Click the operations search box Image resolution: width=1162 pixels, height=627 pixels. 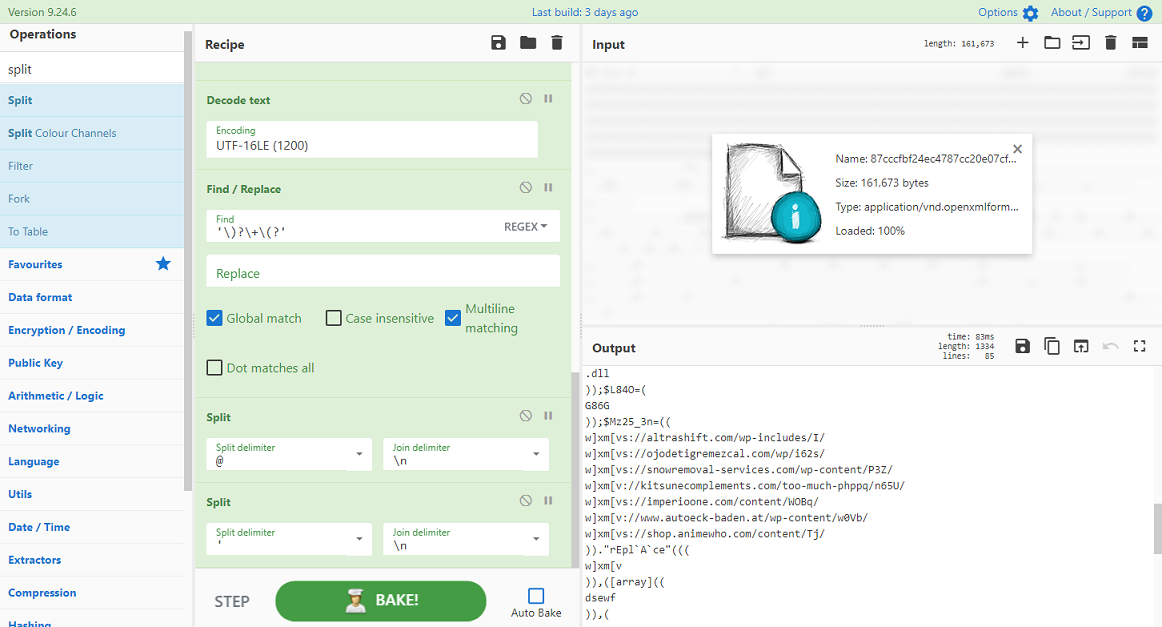pos(92,69)
